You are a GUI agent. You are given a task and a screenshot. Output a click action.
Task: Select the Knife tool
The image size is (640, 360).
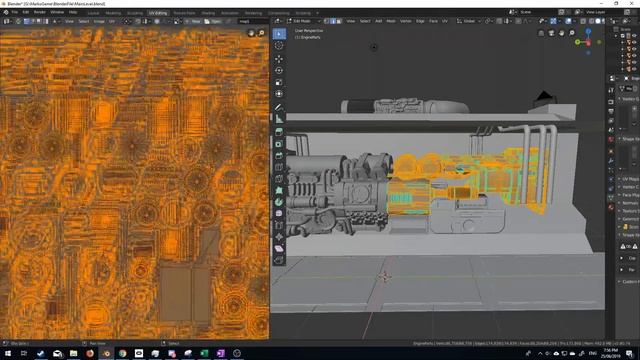click(x=279, y=179)
